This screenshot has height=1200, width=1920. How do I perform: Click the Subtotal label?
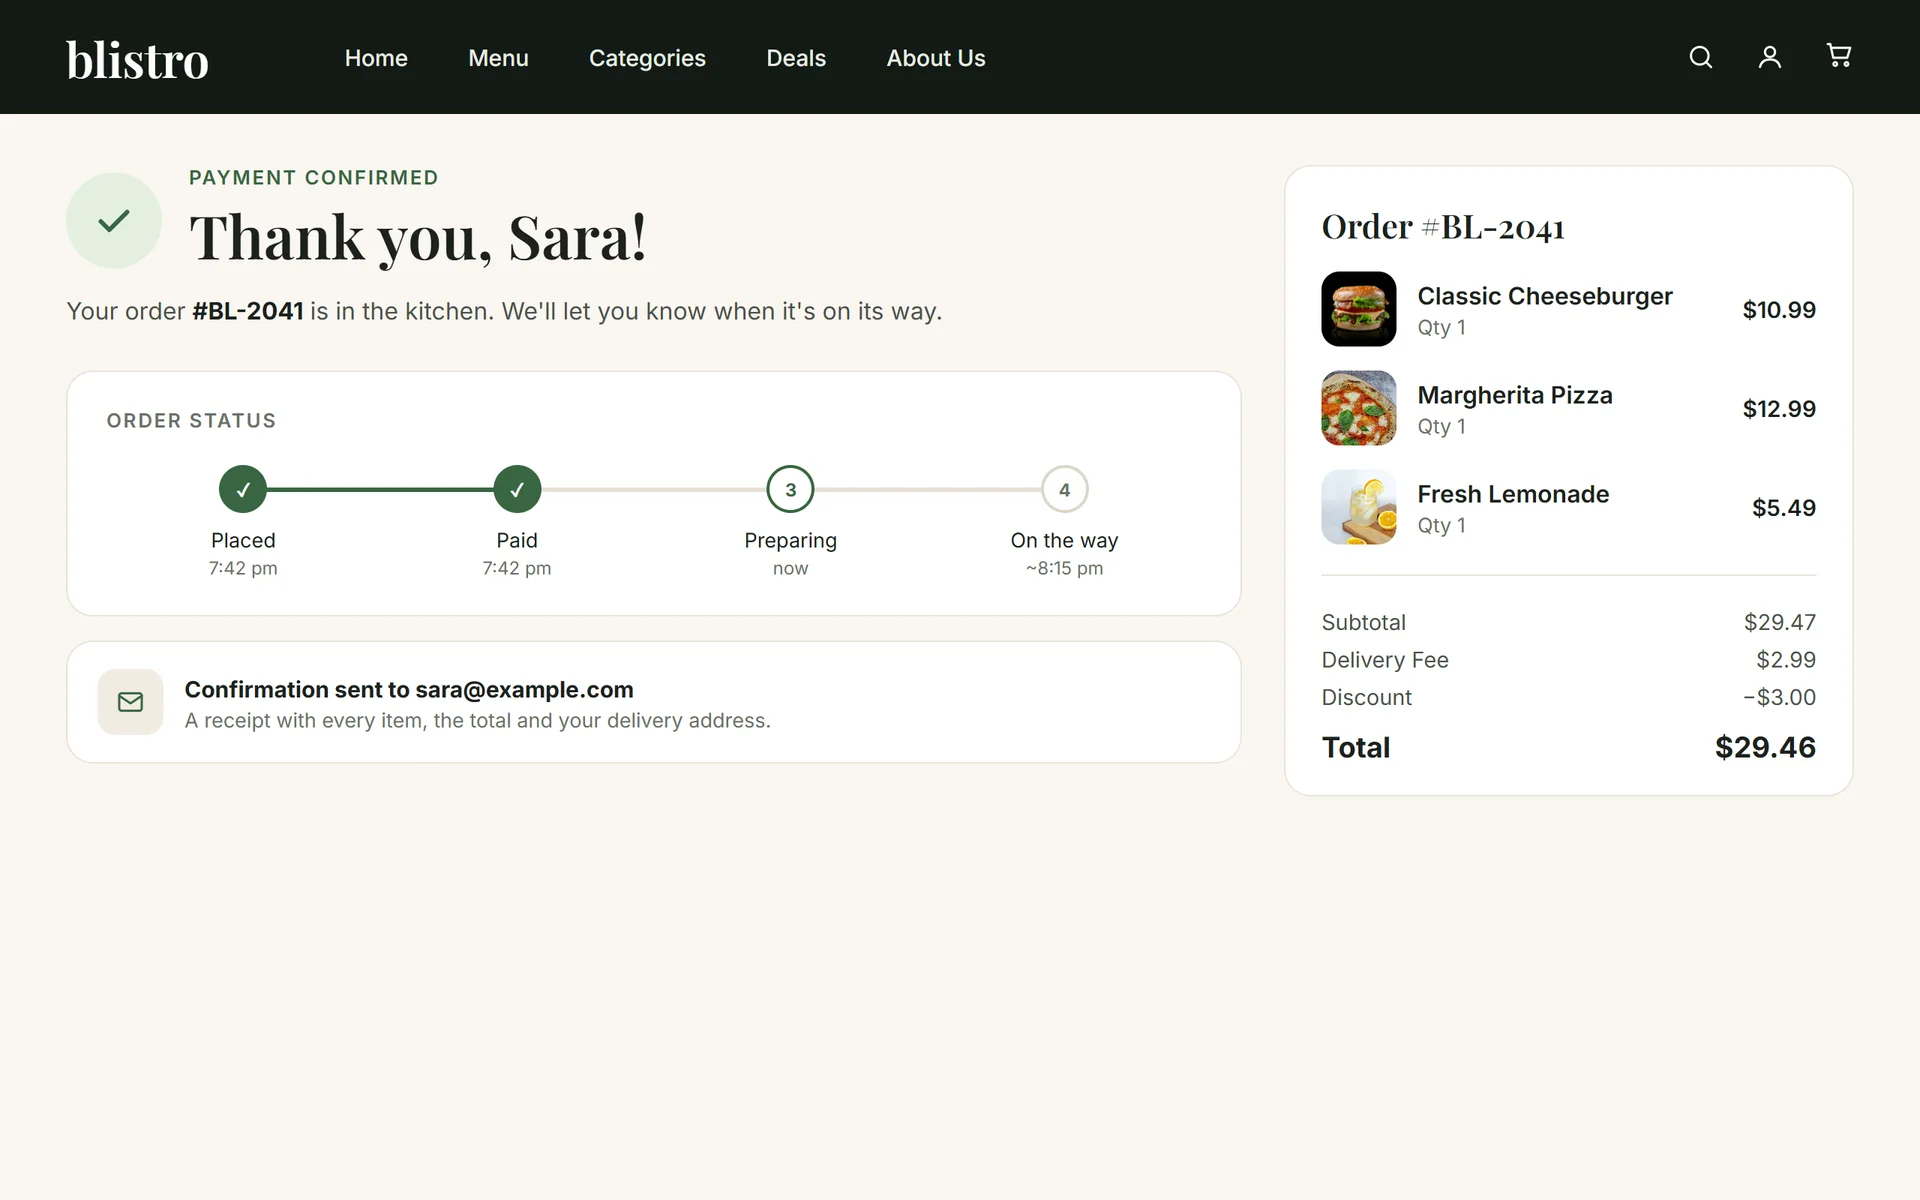1363,622
